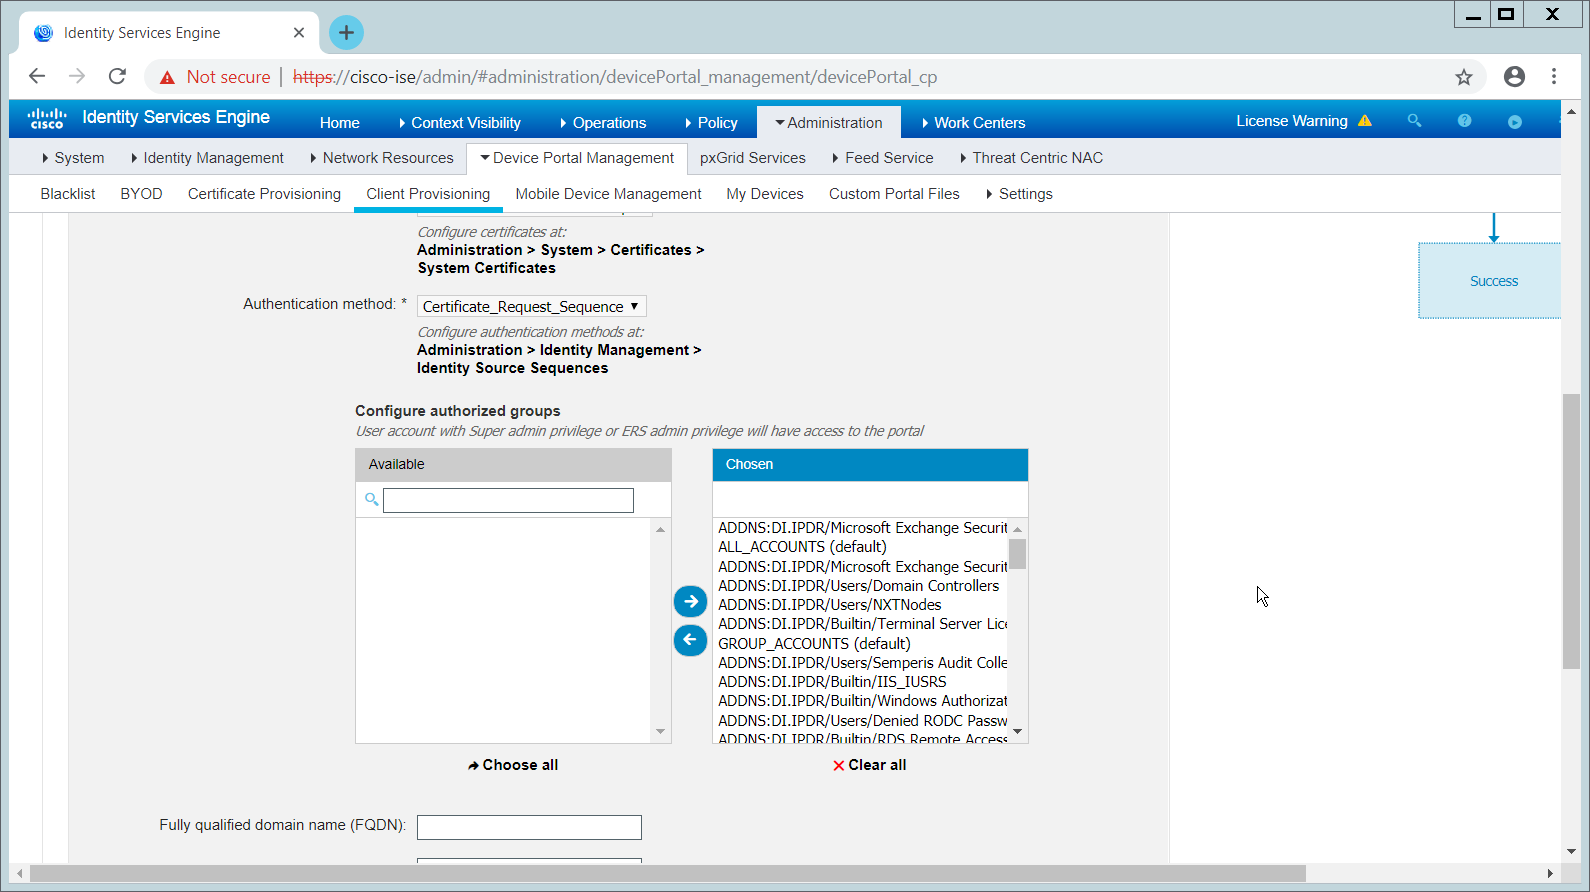Expand the Identity Management menu
Image resolution: width=1590 pixels, height=892 pixels.
point(207,158)
